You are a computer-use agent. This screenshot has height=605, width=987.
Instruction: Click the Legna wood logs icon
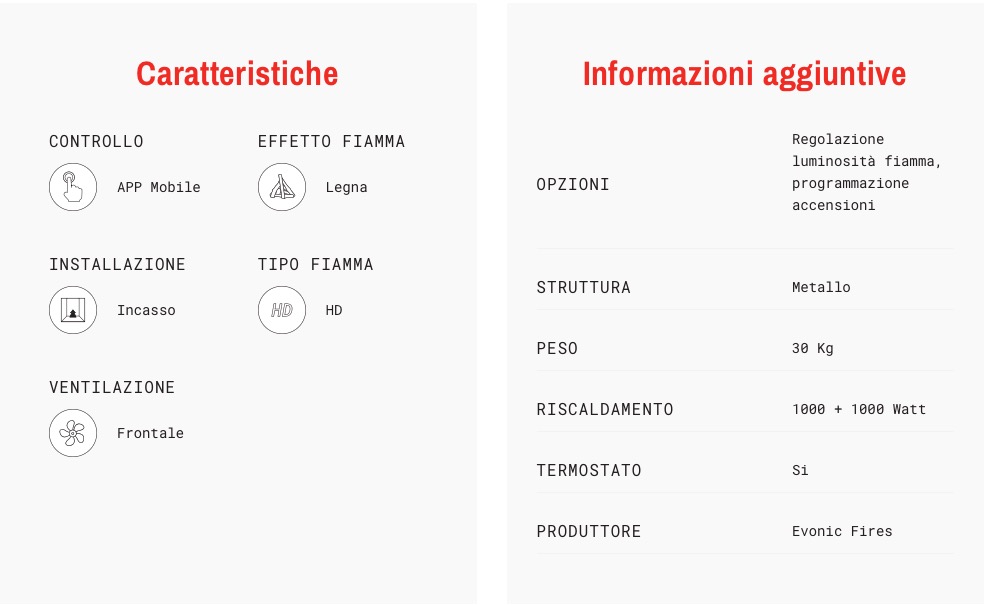tap(282, 187)
